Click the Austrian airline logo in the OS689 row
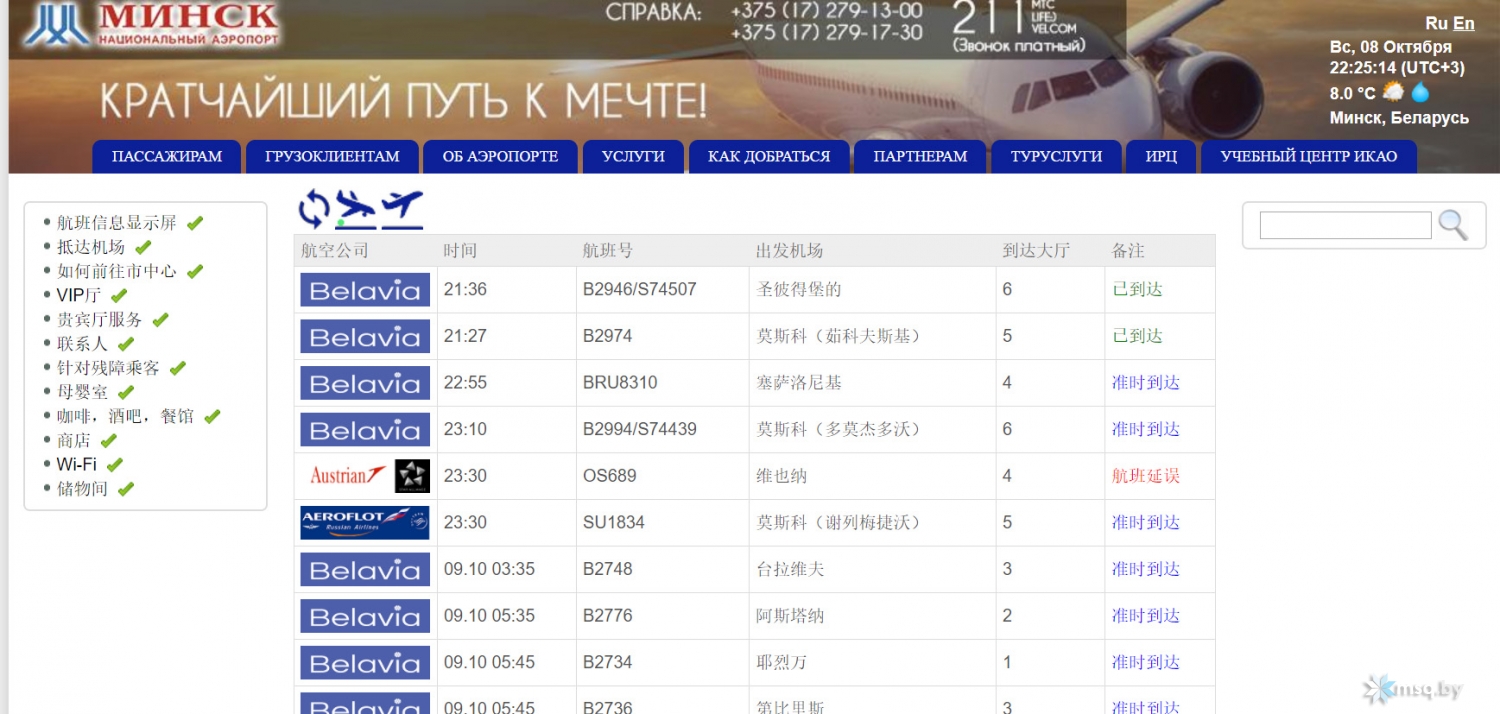This screenshot has height=714, width=1500. coord(347,476)
